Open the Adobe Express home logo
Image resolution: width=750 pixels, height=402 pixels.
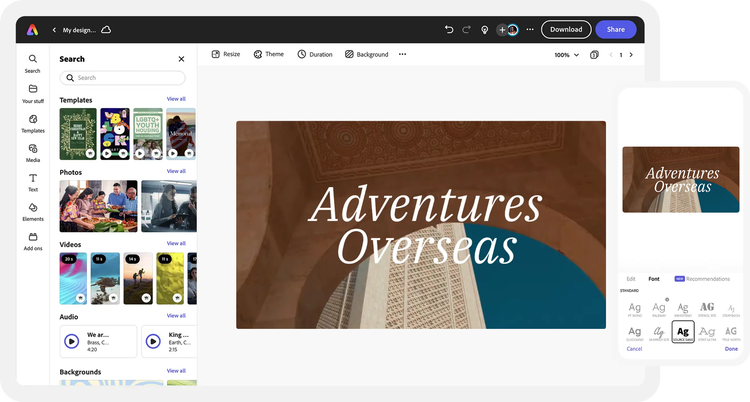[x=33, y=30]
